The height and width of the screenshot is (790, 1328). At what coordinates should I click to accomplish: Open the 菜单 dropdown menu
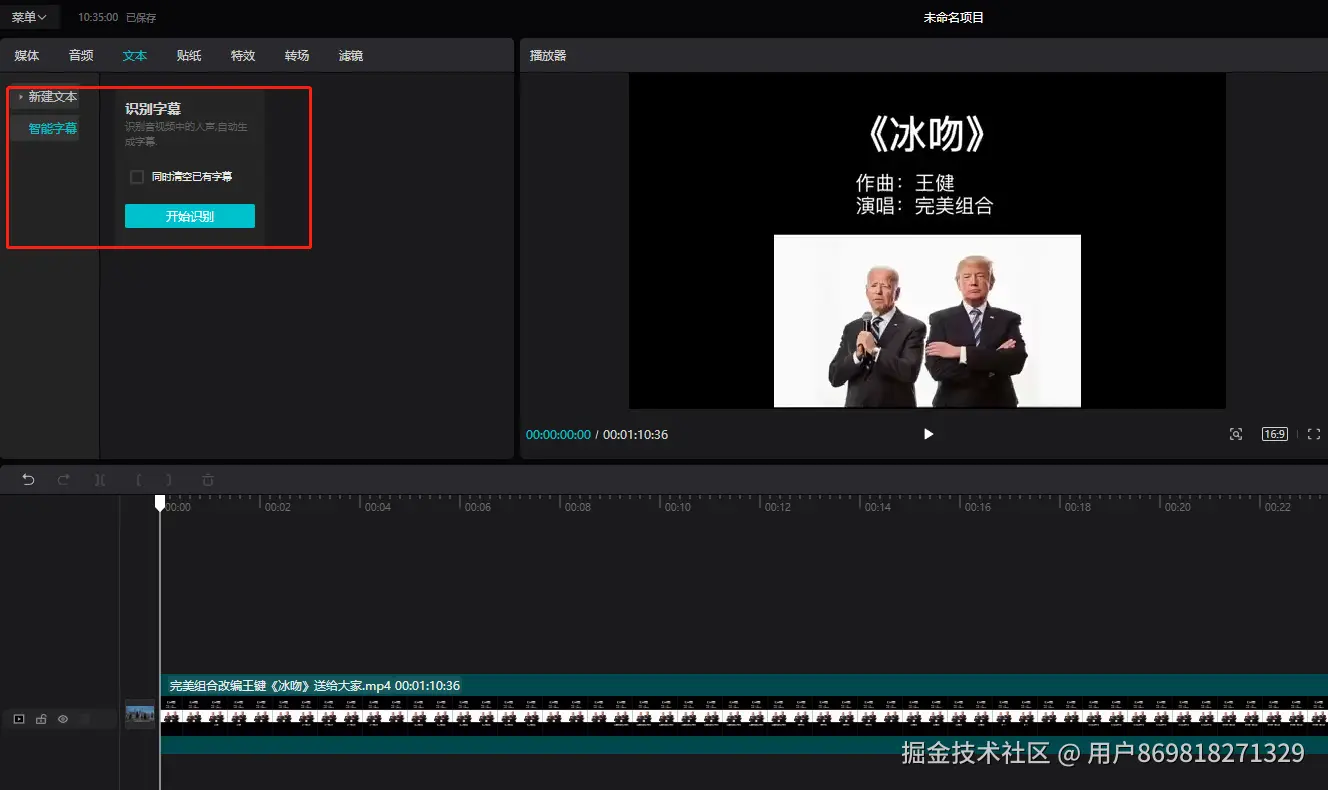pos(29,17)
